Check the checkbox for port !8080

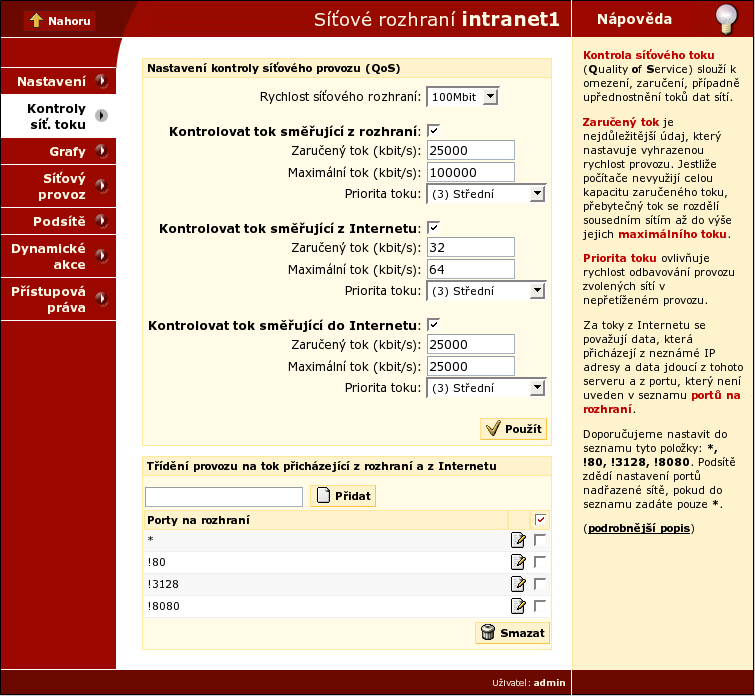(540, 605)
